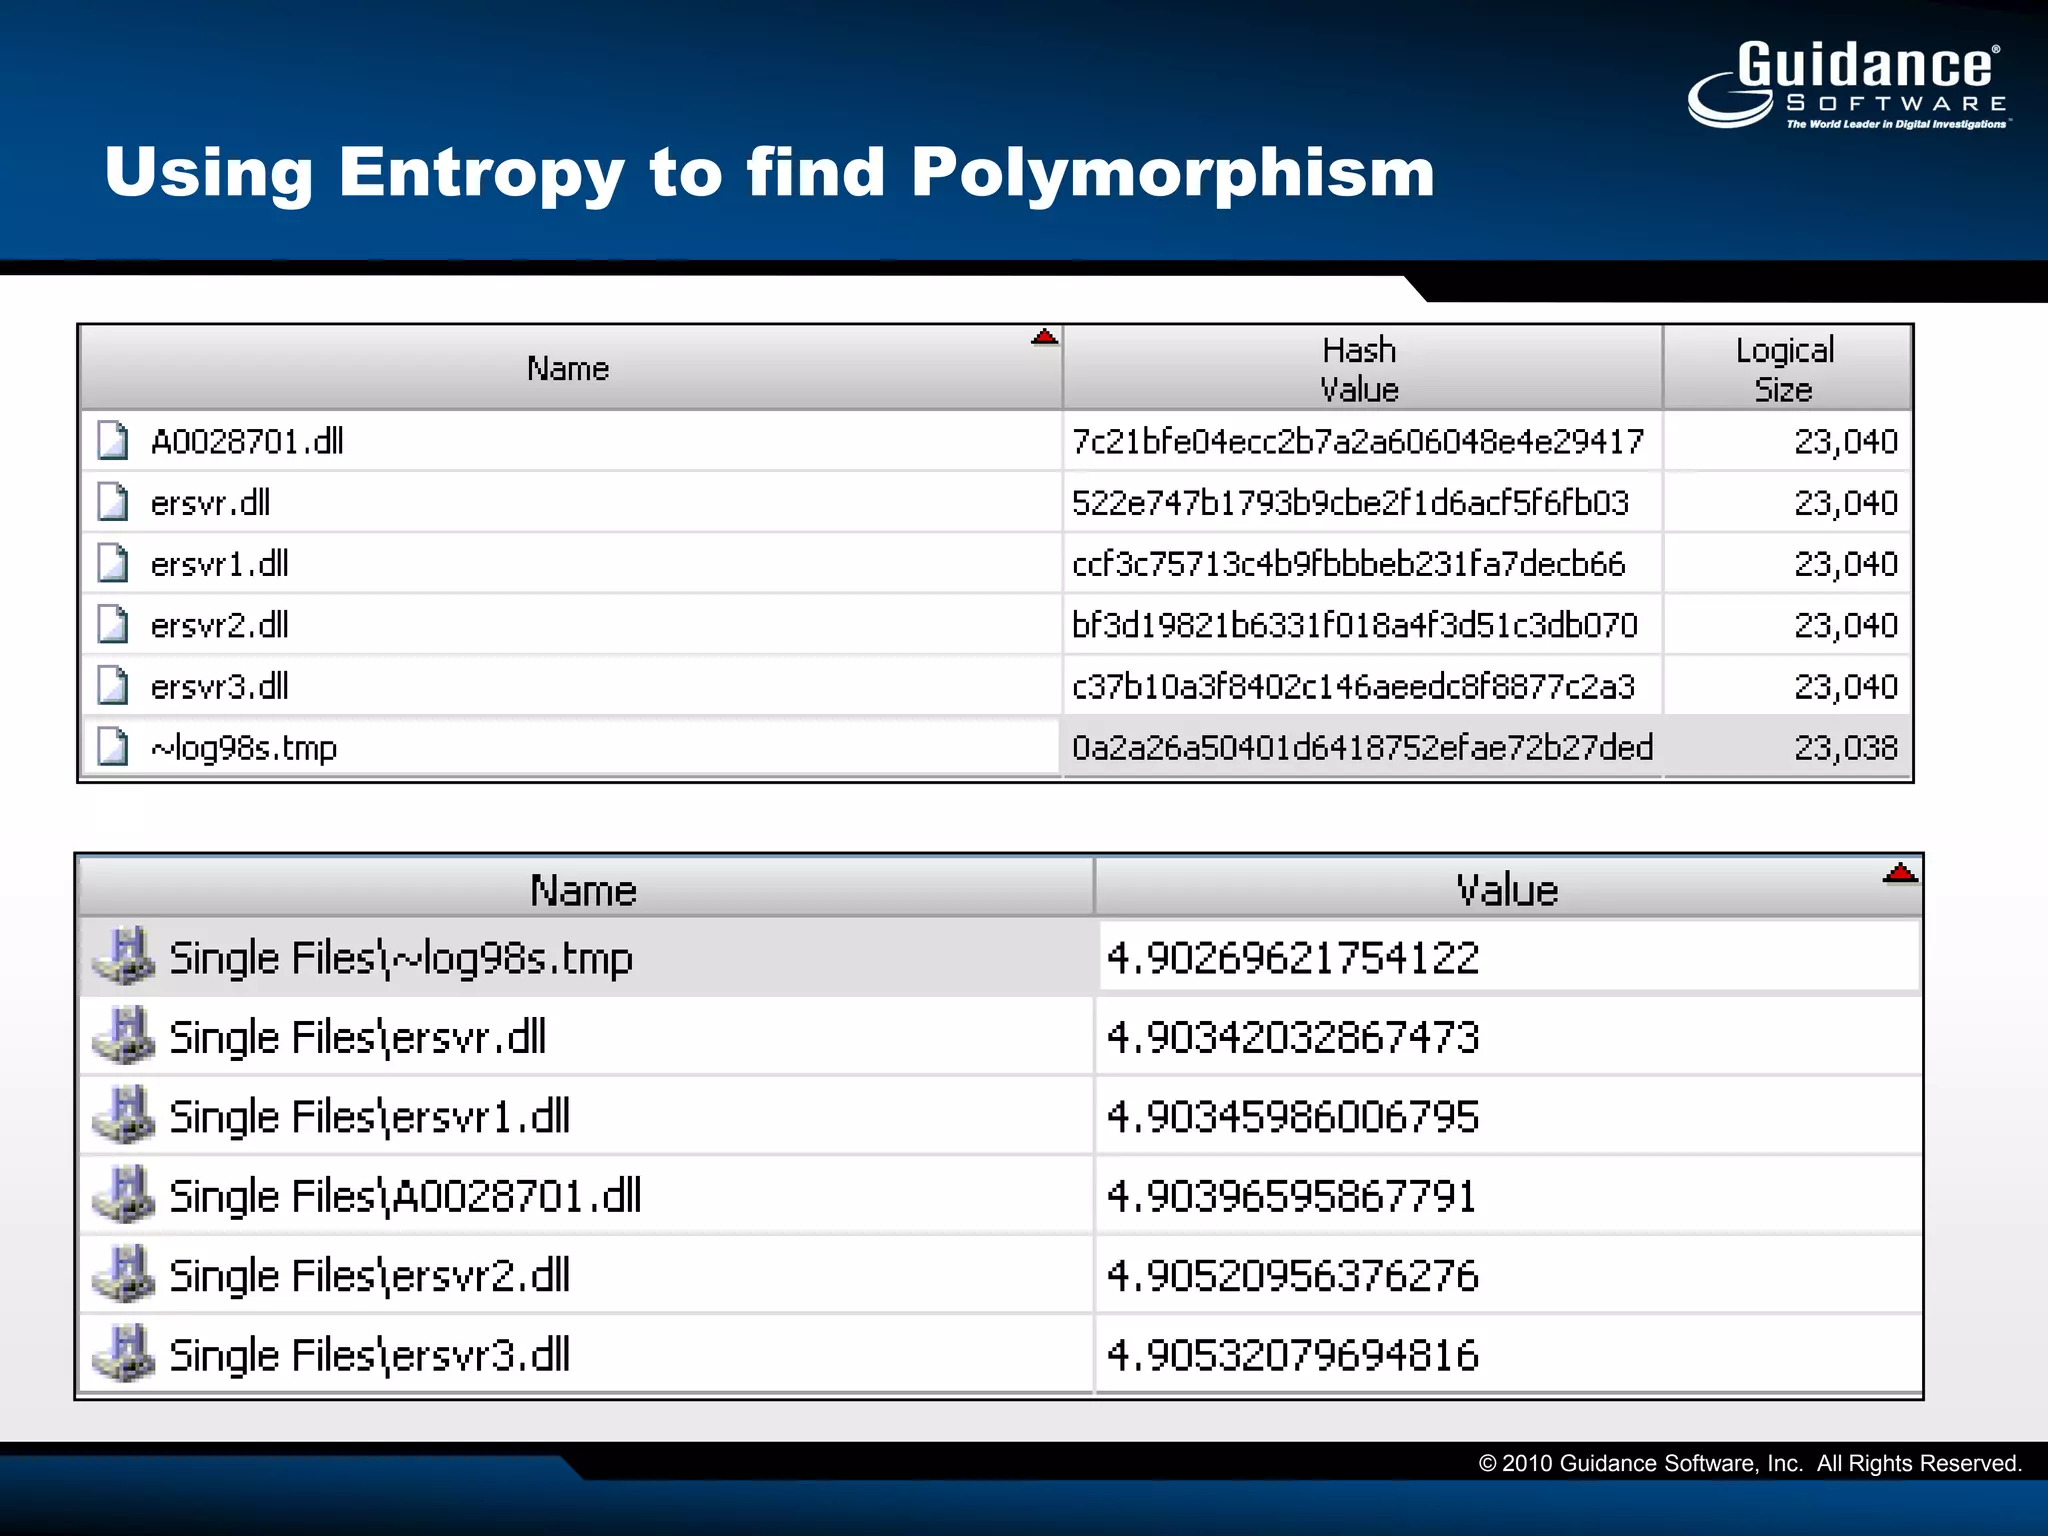Image resolution: width=2048 pixels, height=1536 pixels.
Task: Select the Single Files\ersvr.dll entry
Action: click(357, 1037)
